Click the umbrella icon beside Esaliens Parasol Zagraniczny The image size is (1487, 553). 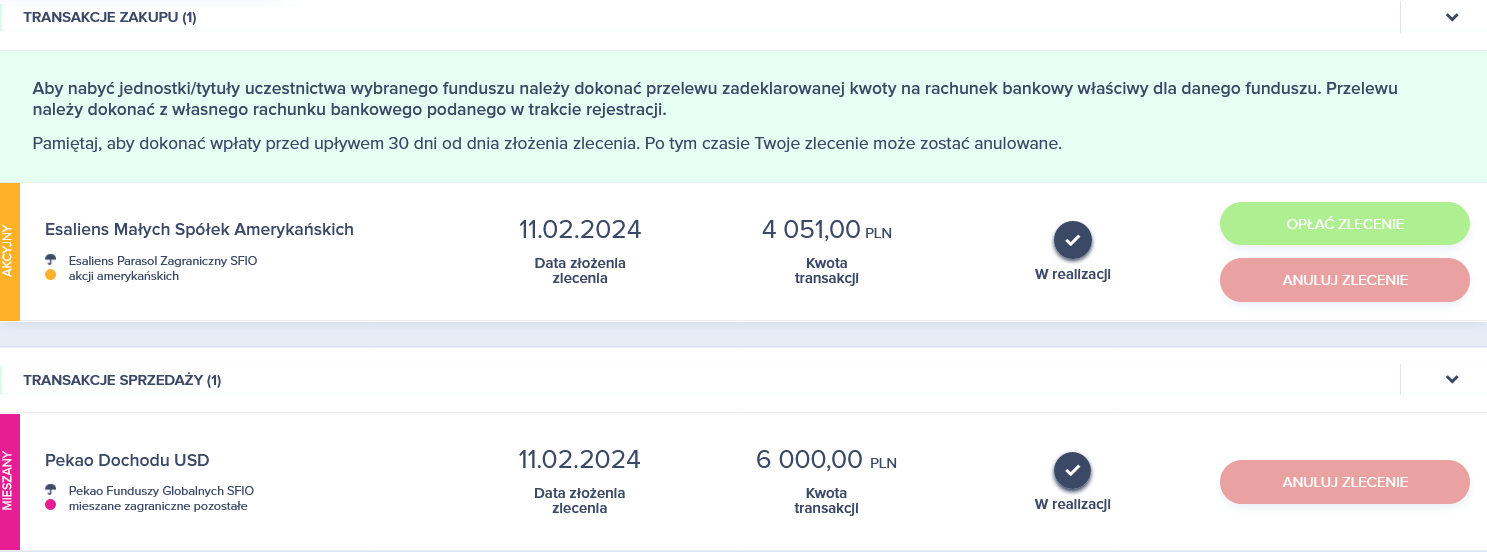click(x=50, y=260)
